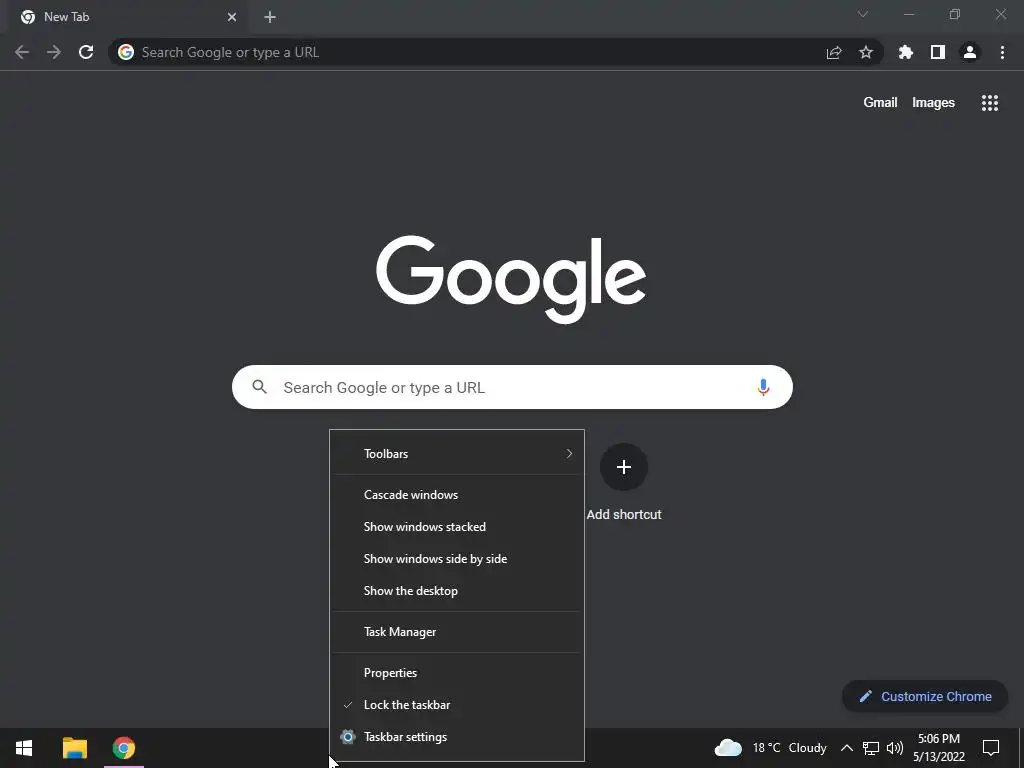1024x768 pixels.
Task: Open the Gmail link
Action: coord(880,103)
